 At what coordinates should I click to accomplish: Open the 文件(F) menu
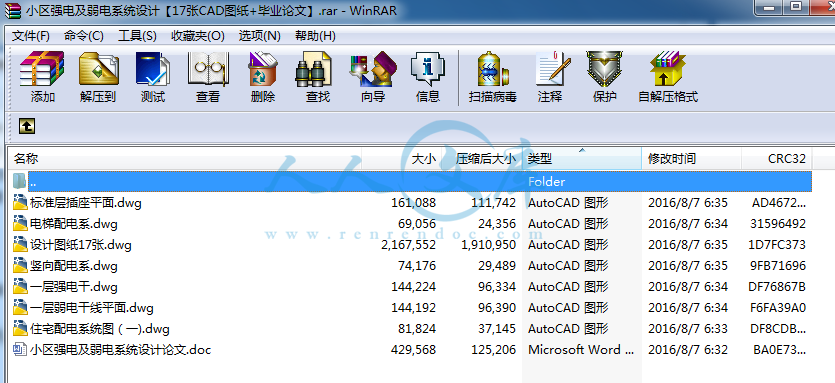[30, 36]
